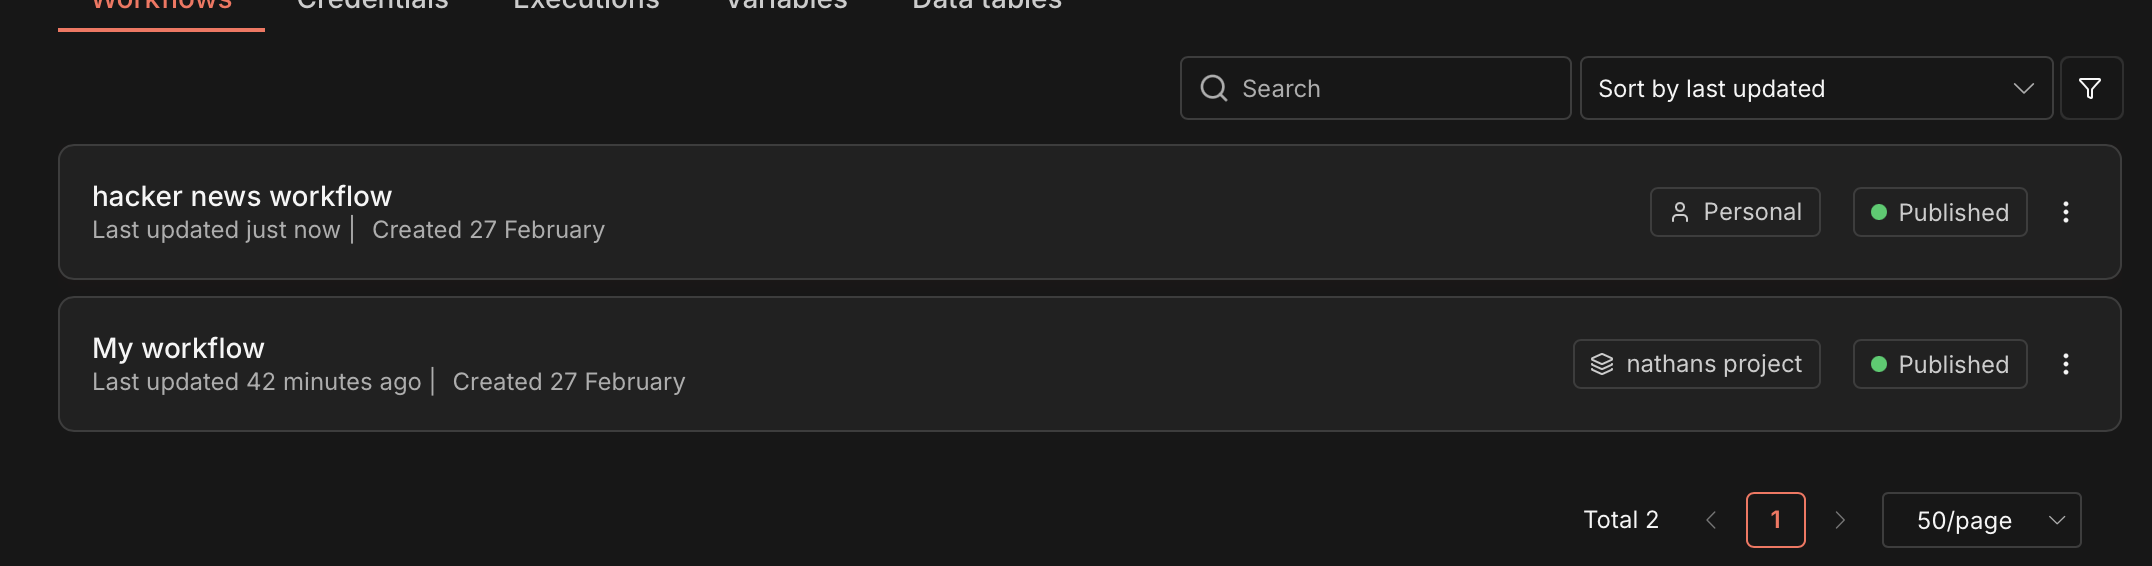The image size is (2152, 566).
Task: Go to pagination page 1
Action: (x=1775, y=520)
